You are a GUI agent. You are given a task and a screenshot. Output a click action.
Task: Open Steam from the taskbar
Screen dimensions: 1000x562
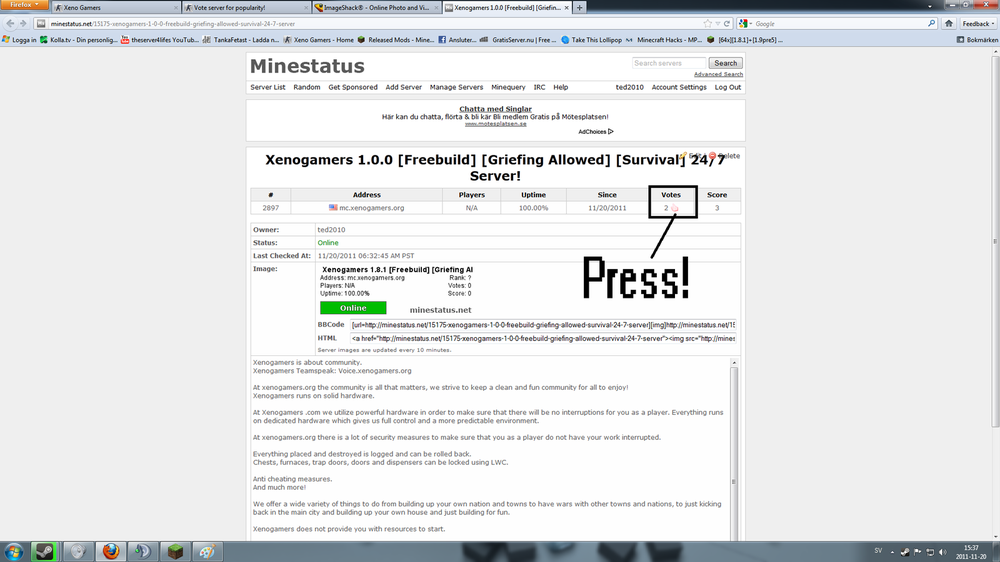(45, 552)
